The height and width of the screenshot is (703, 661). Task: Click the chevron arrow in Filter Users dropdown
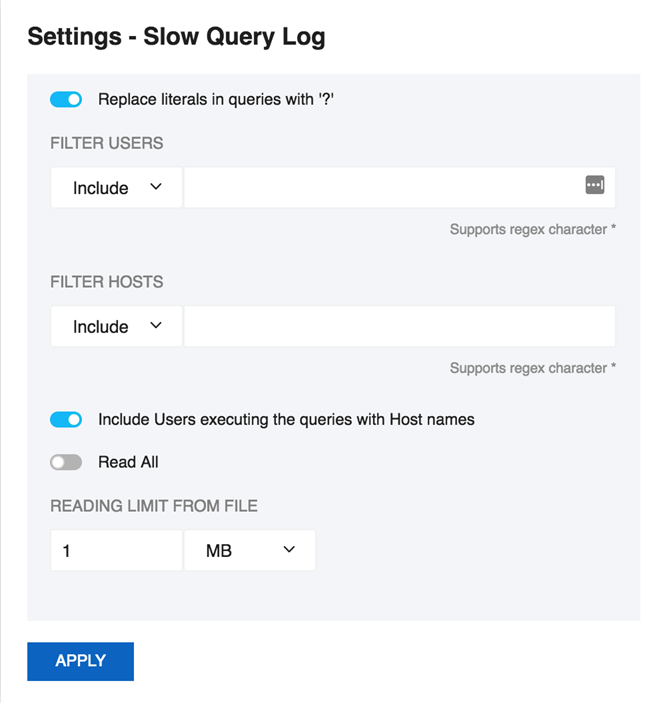point(156,187)
